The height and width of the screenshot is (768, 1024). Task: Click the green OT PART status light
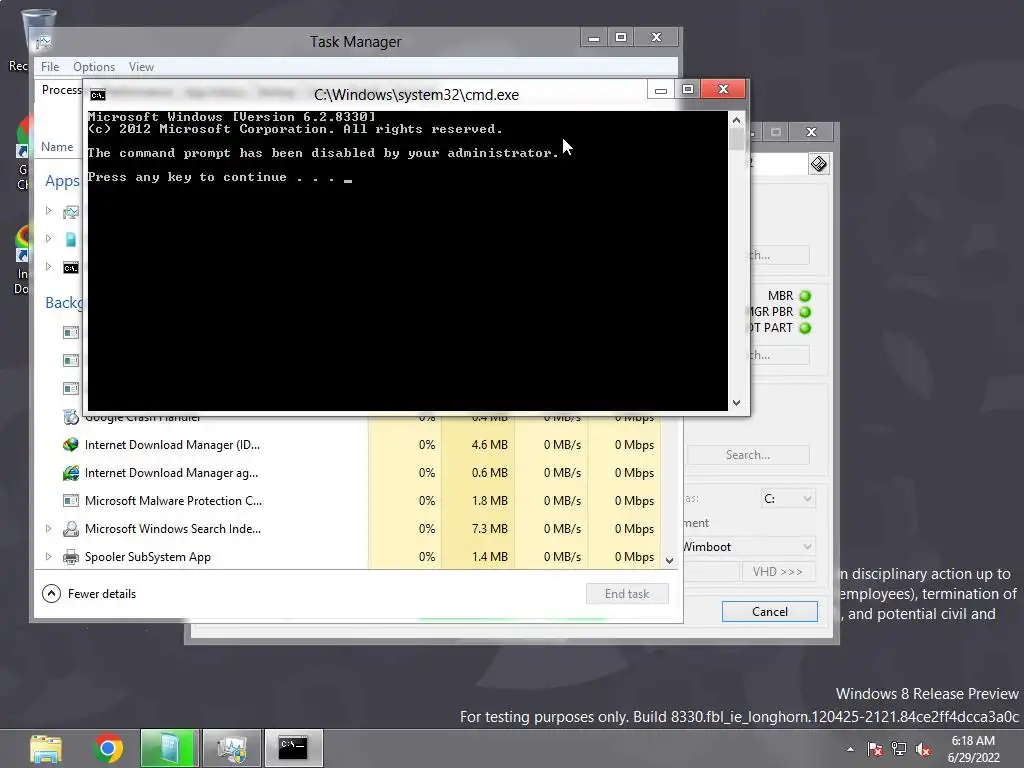[805, 328]
